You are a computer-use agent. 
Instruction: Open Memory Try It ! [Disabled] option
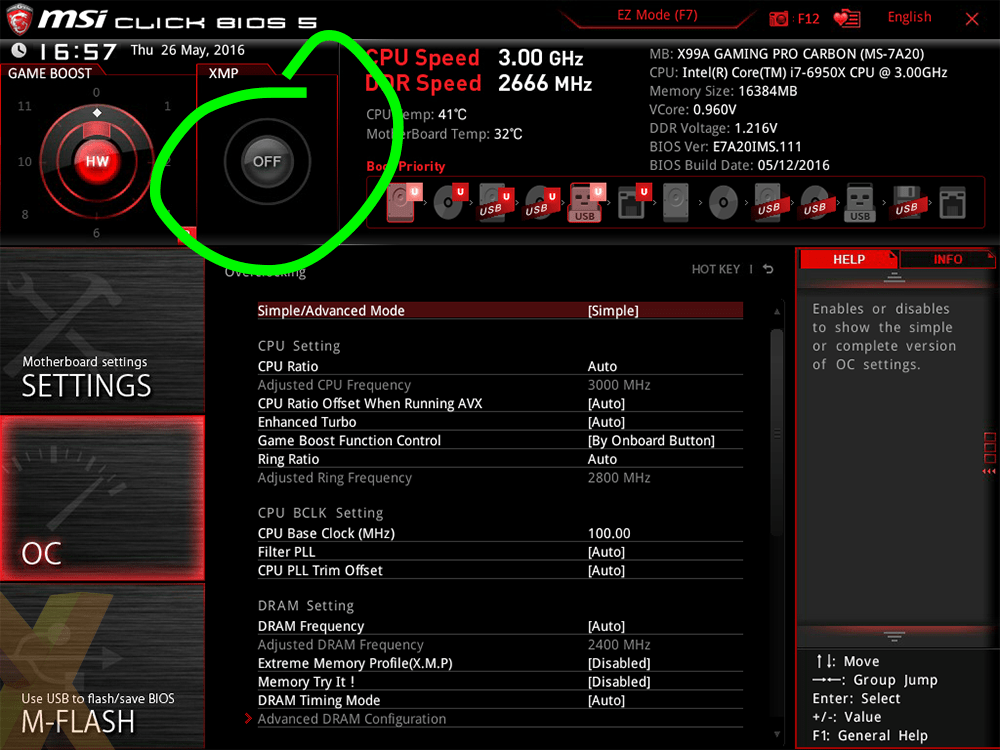pyautogui.click(x=500, y=681)
